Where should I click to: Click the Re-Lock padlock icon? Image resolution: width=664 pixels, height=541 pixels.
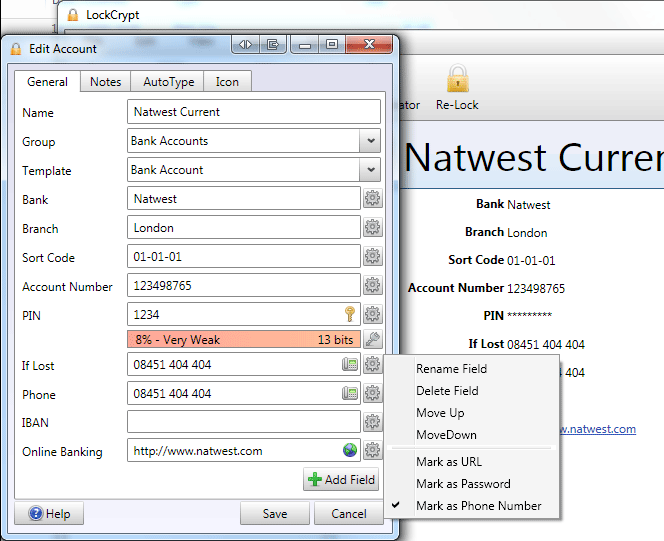[457, 78]
